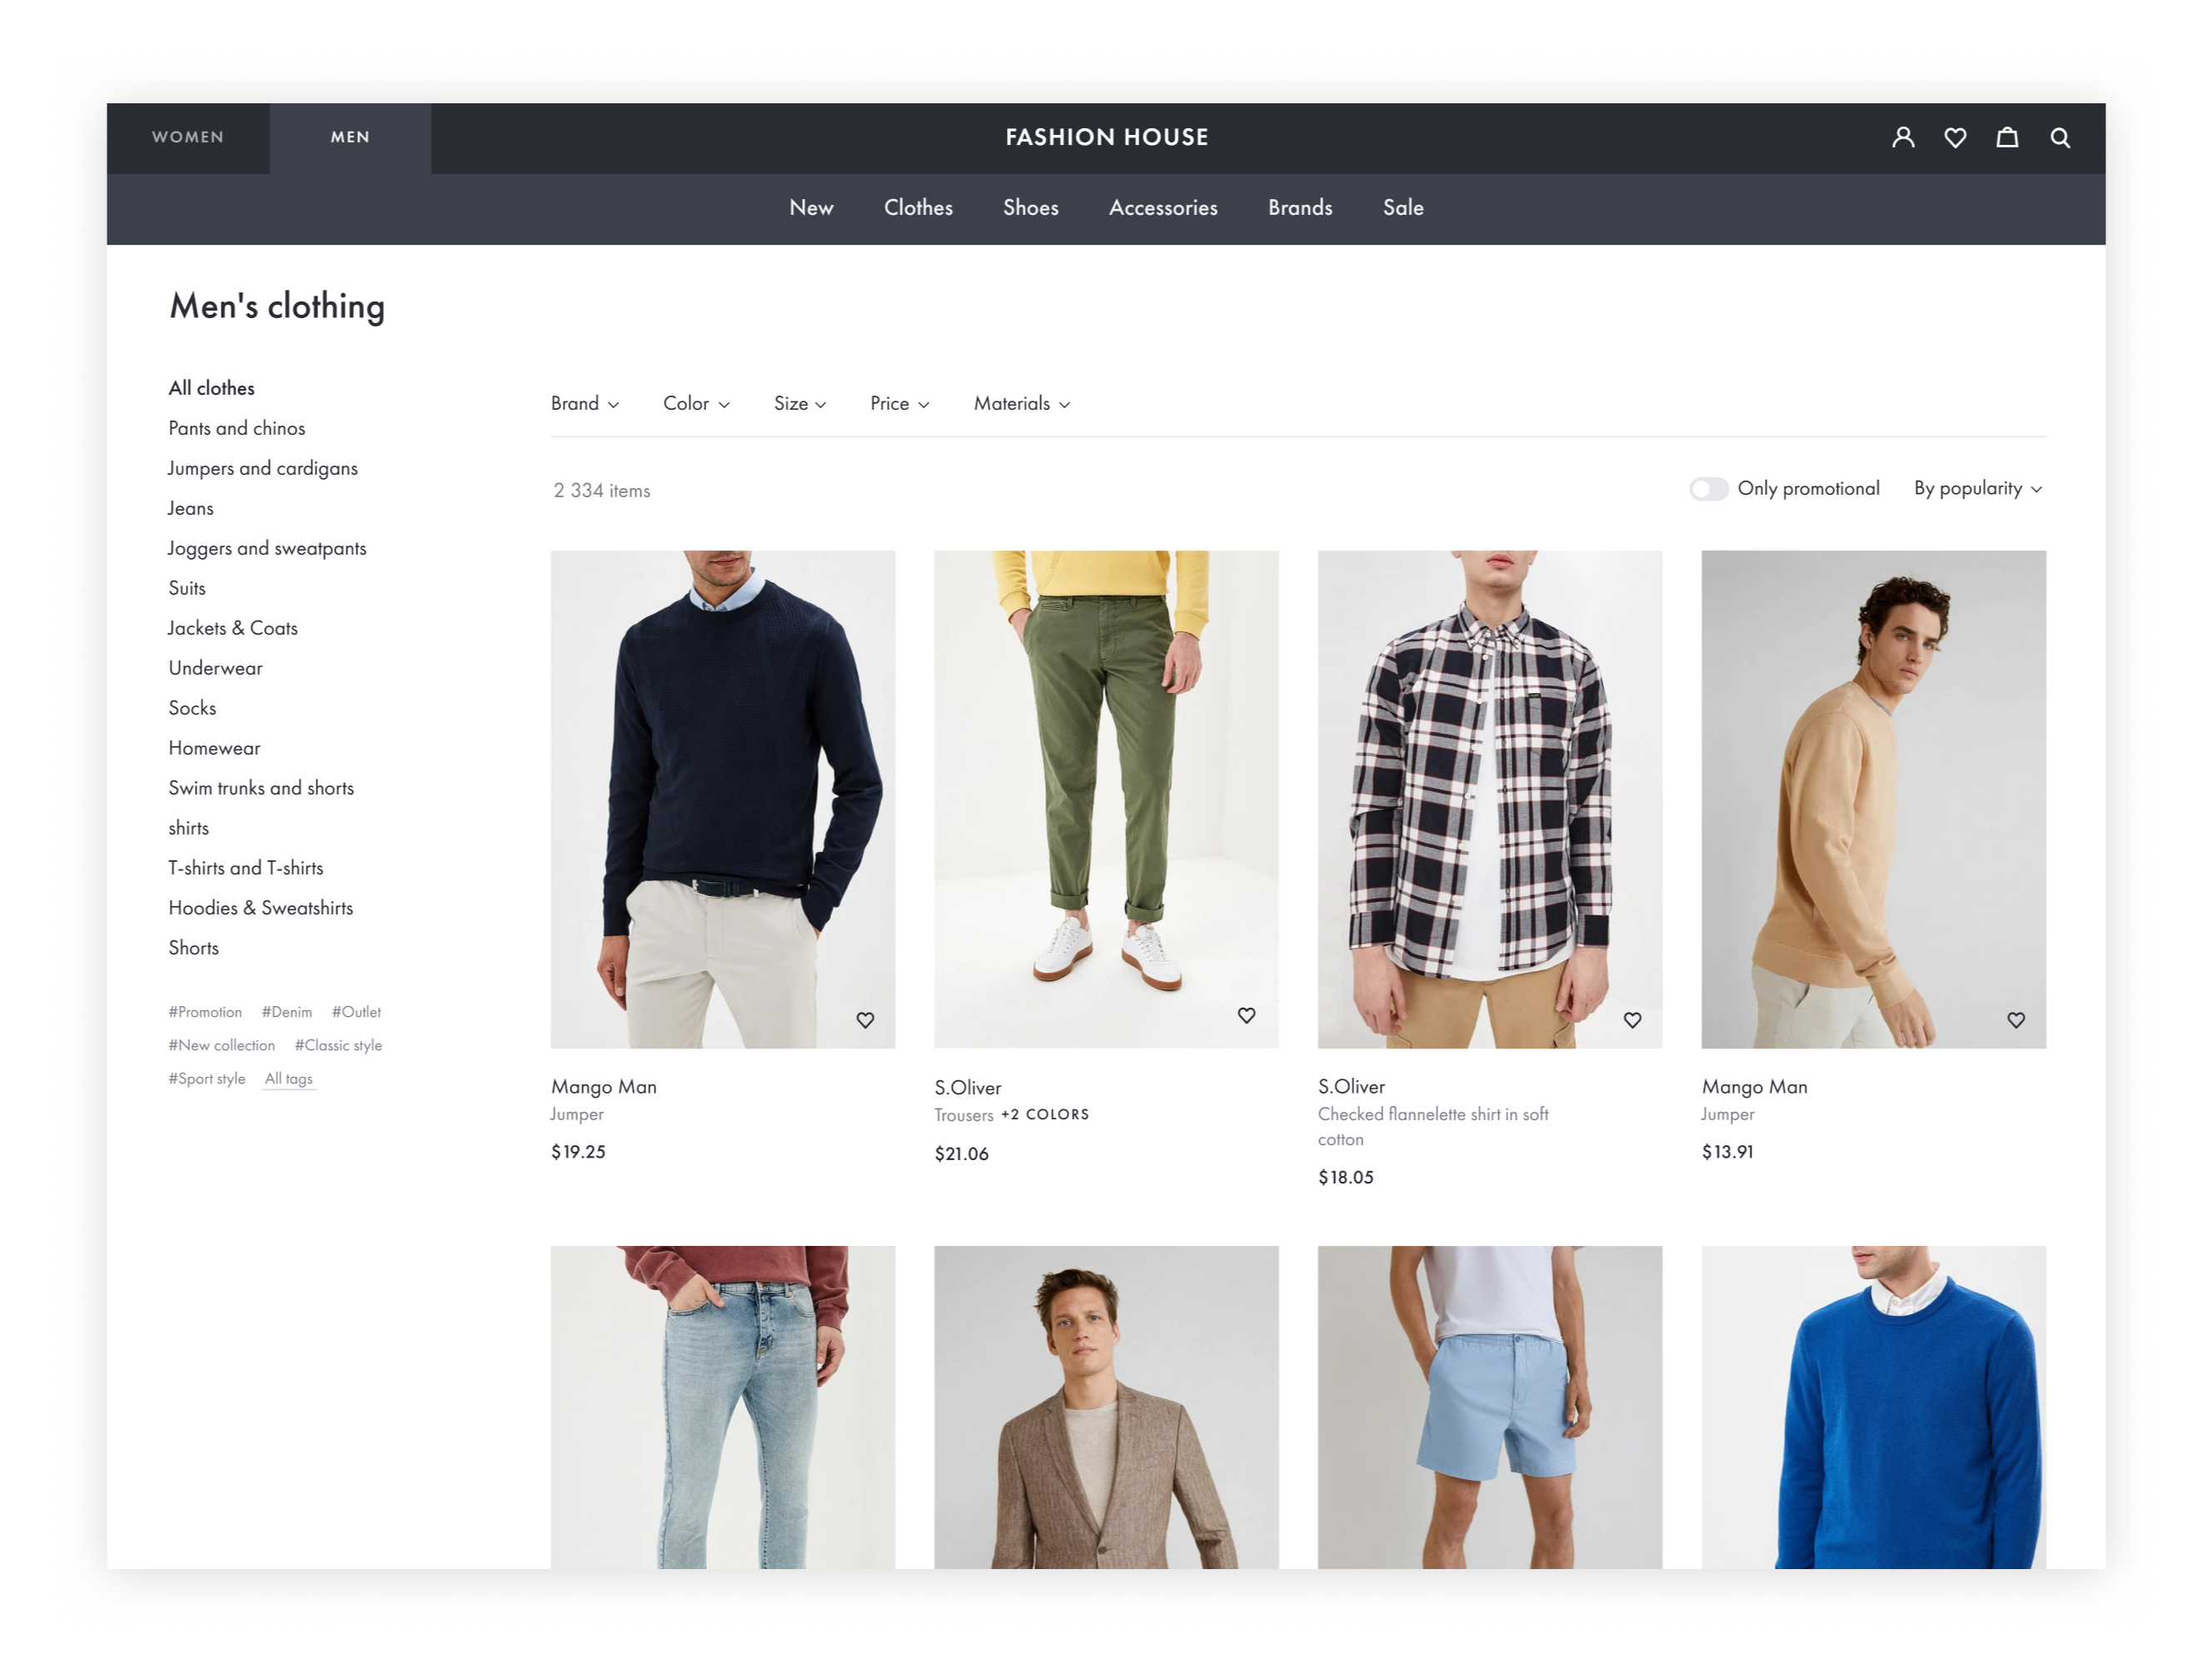
Task: Open the bright blue sweater photo
Action: pyautogui.click(x=1874, y=1407)
